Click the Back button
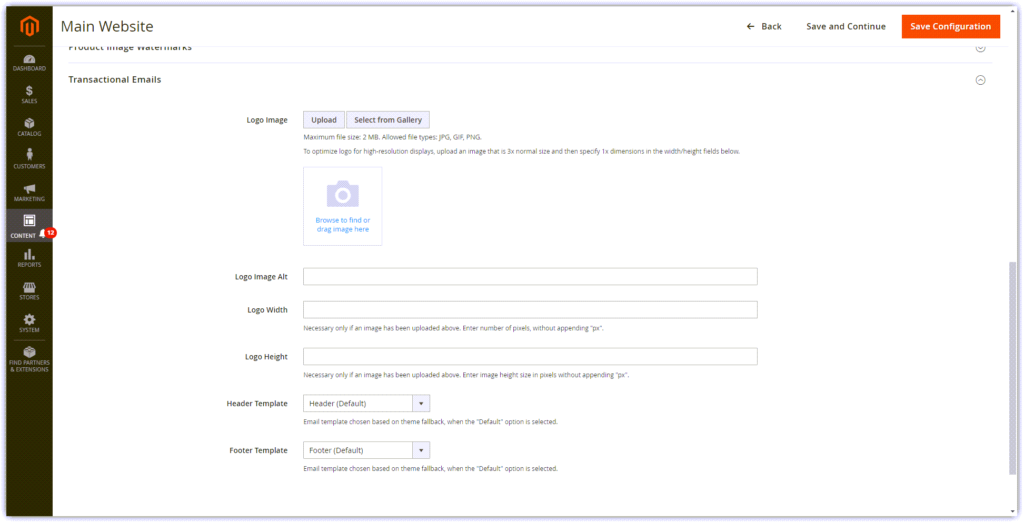Viewport: 1024px width, 523px height. (764, 26)
